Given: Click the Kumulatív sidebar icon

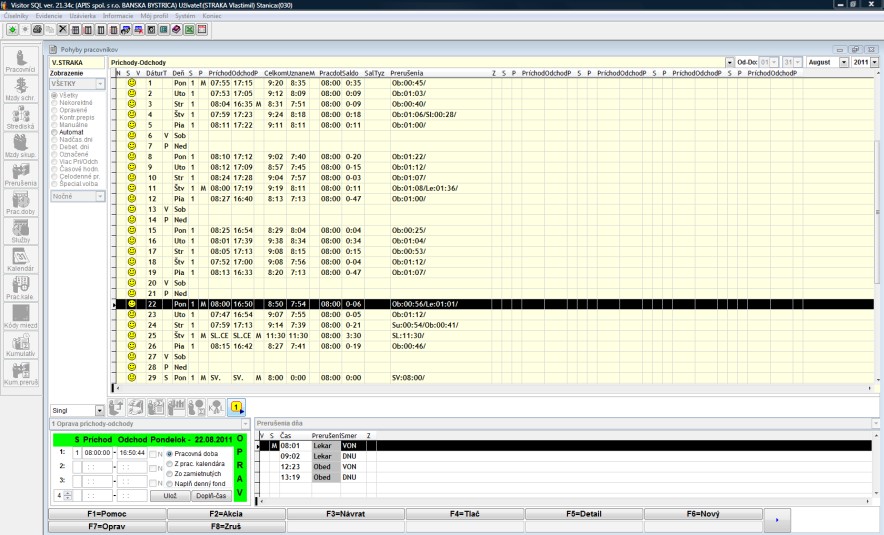Looking at the screenshot, I should click(x=20, y=345).
